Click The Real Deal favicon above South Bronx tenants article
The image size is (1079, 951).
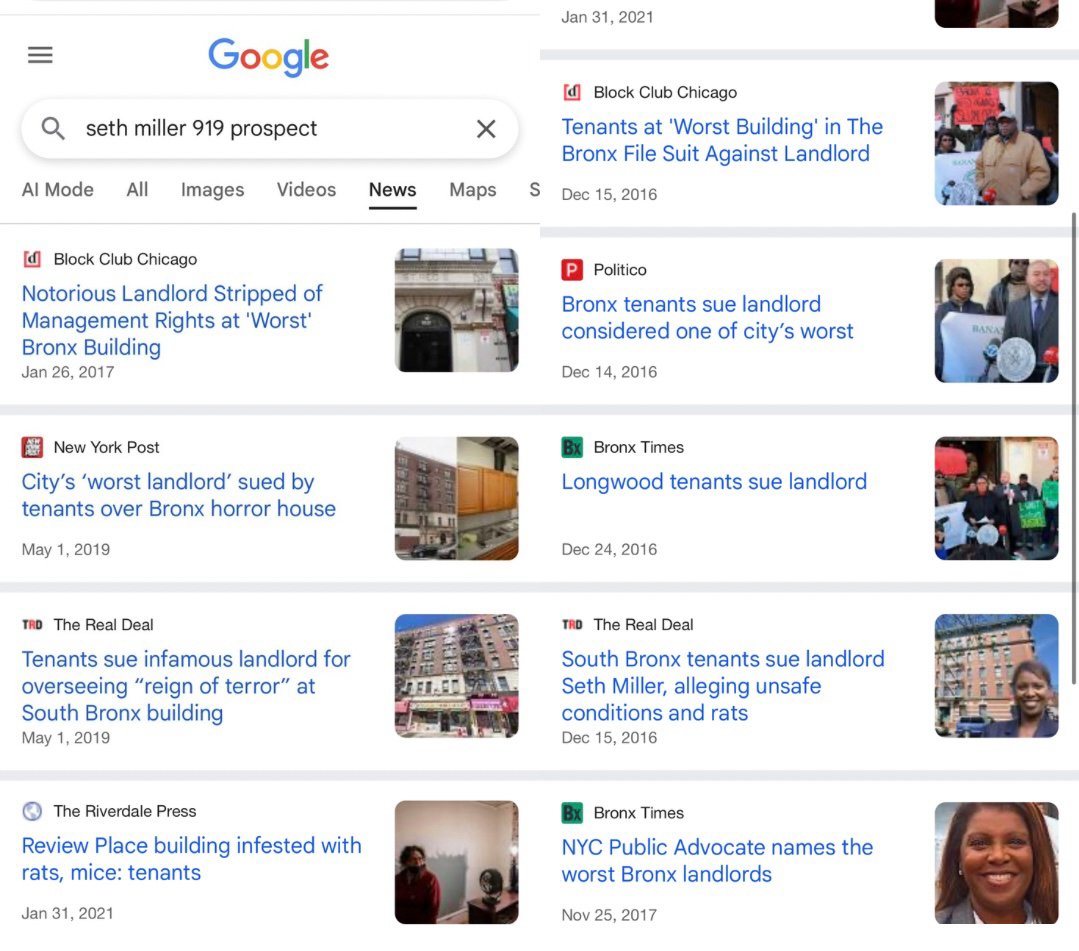(x=572, y=625)
